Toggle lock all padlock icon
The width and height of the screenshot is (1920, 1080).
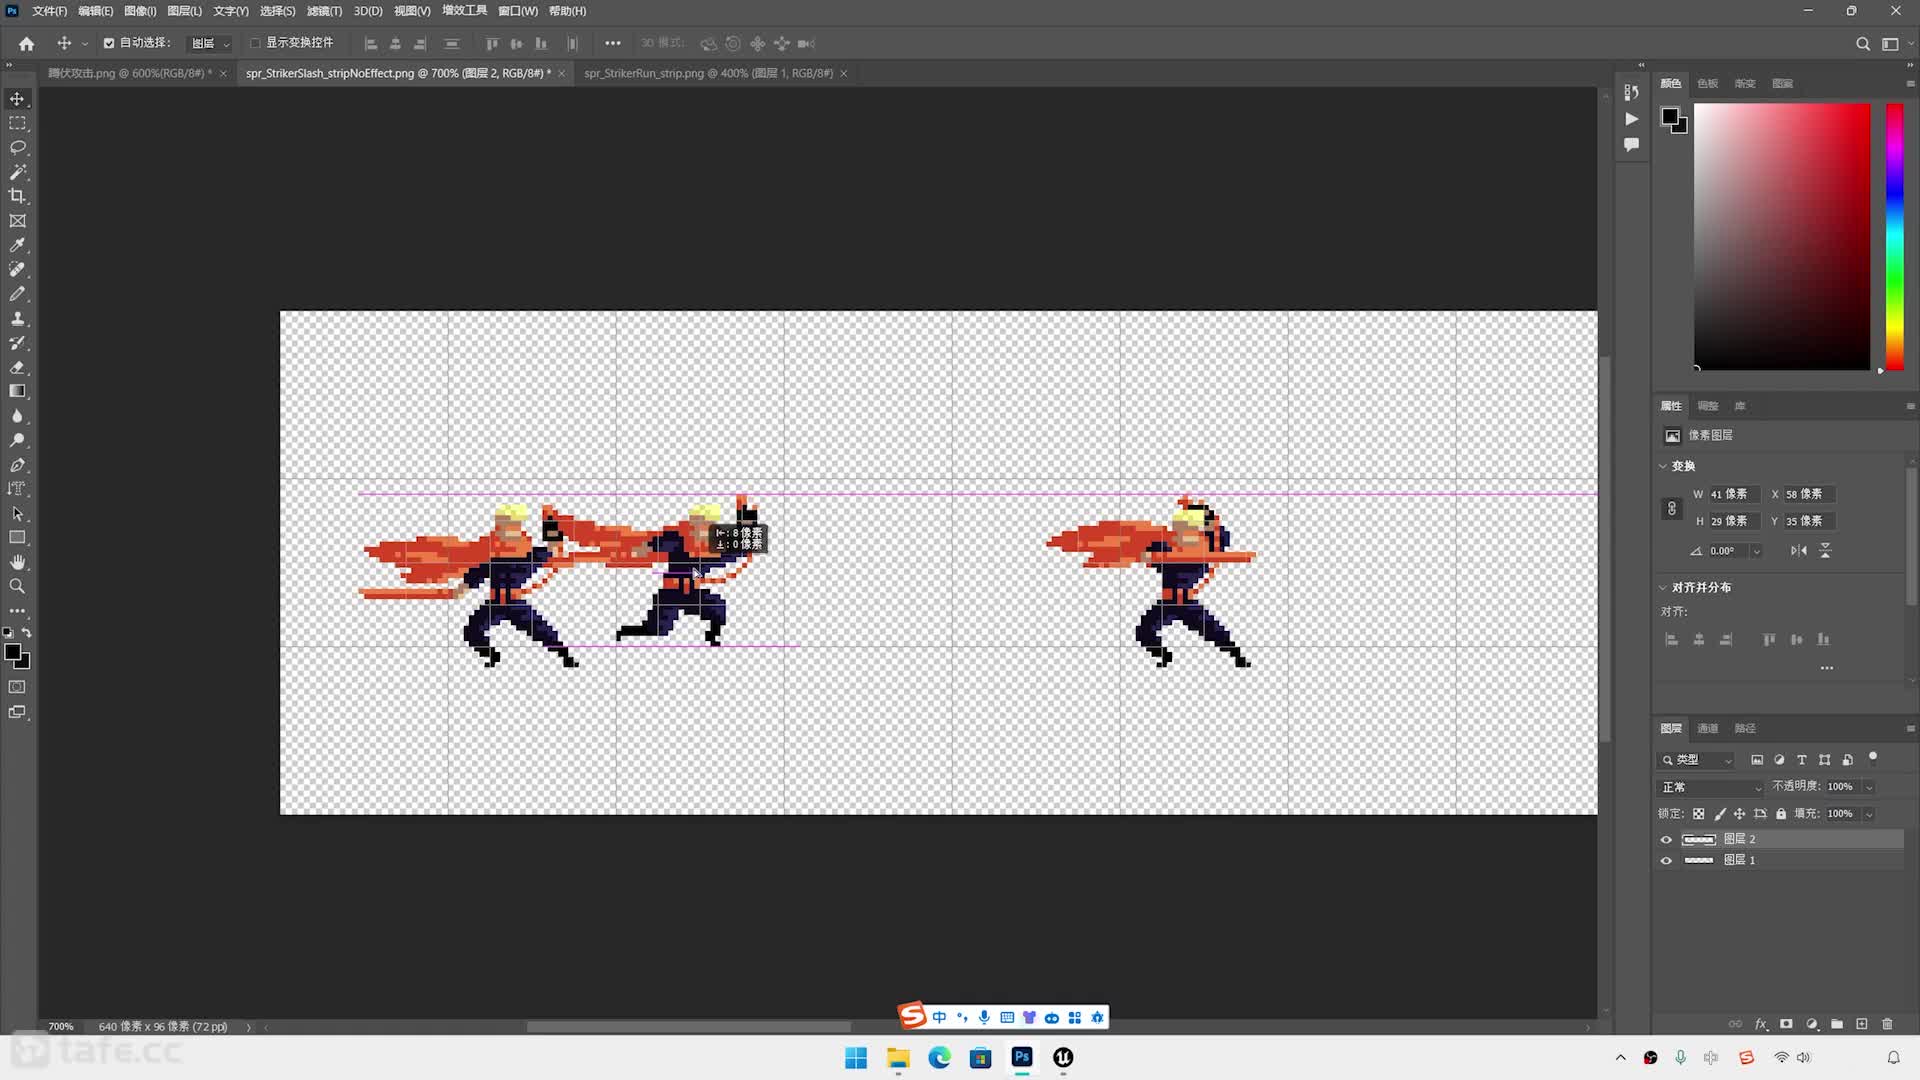point(1781,814)
